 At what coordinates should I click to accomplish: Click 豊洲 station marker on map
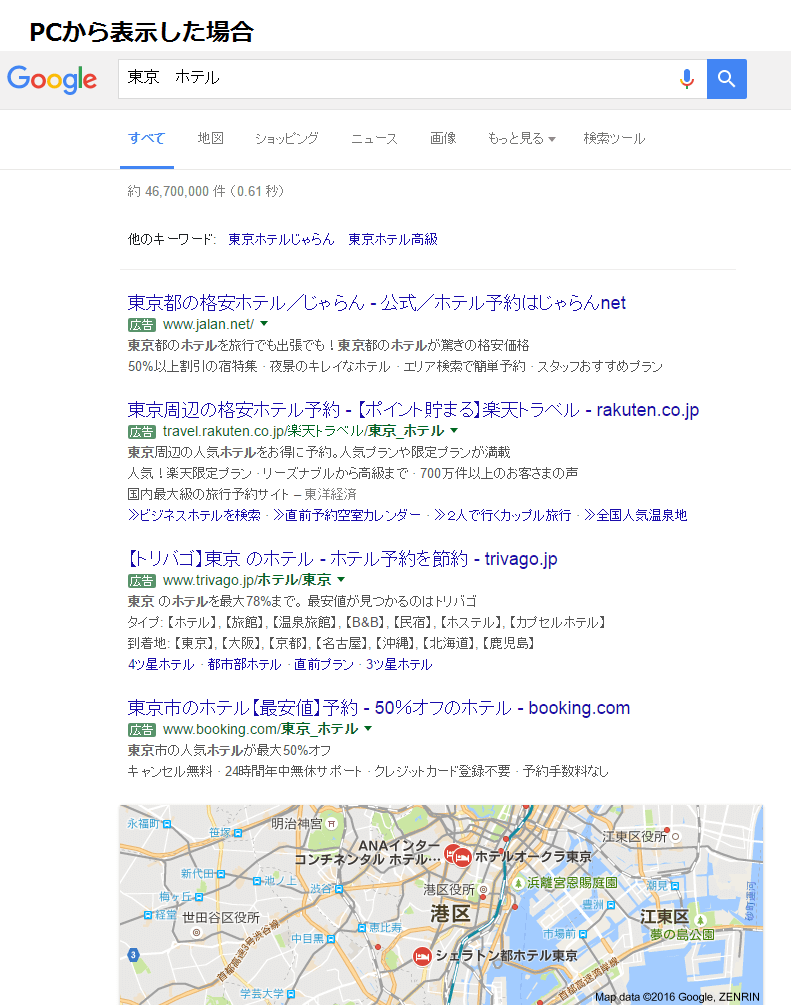[x=611, y=905]
